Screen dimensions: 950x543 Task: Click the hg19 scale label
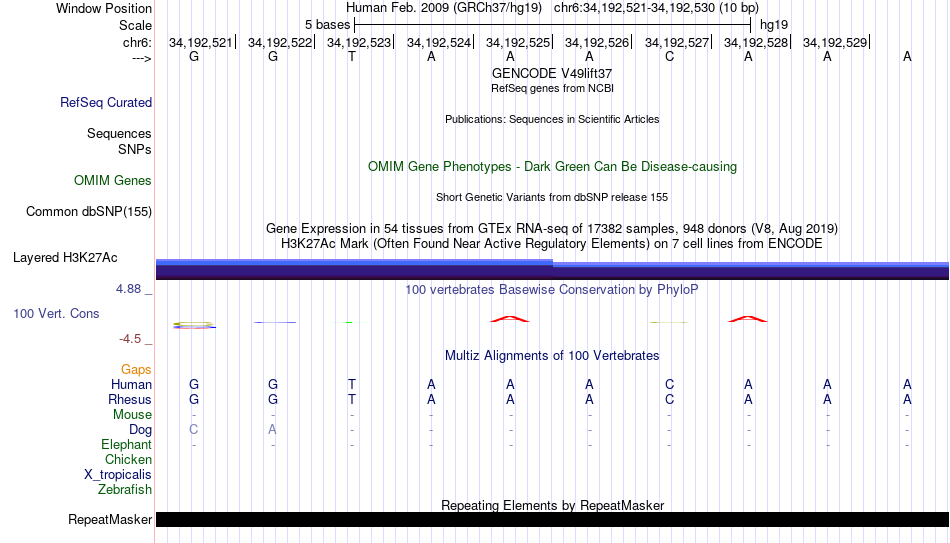point(774,25)
